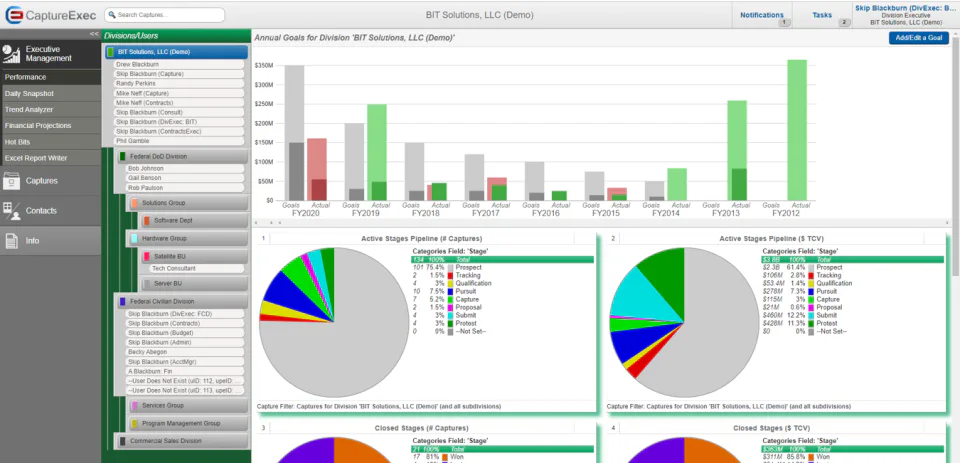Select user Phil Gamble
Image resolution: width=960 pixels, height=463 pixels.
178,141
